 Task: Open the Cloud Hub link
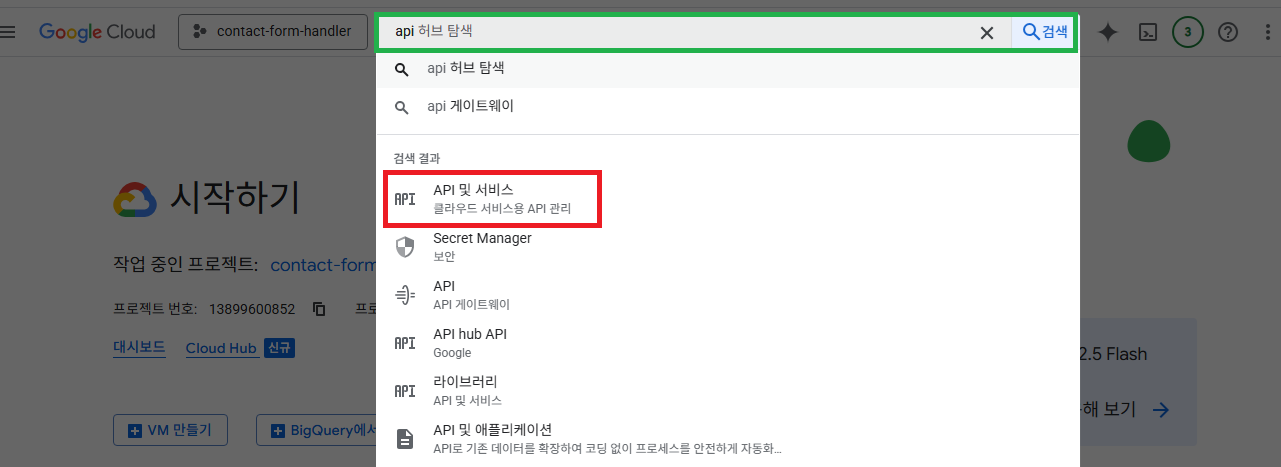click(221, 348)
